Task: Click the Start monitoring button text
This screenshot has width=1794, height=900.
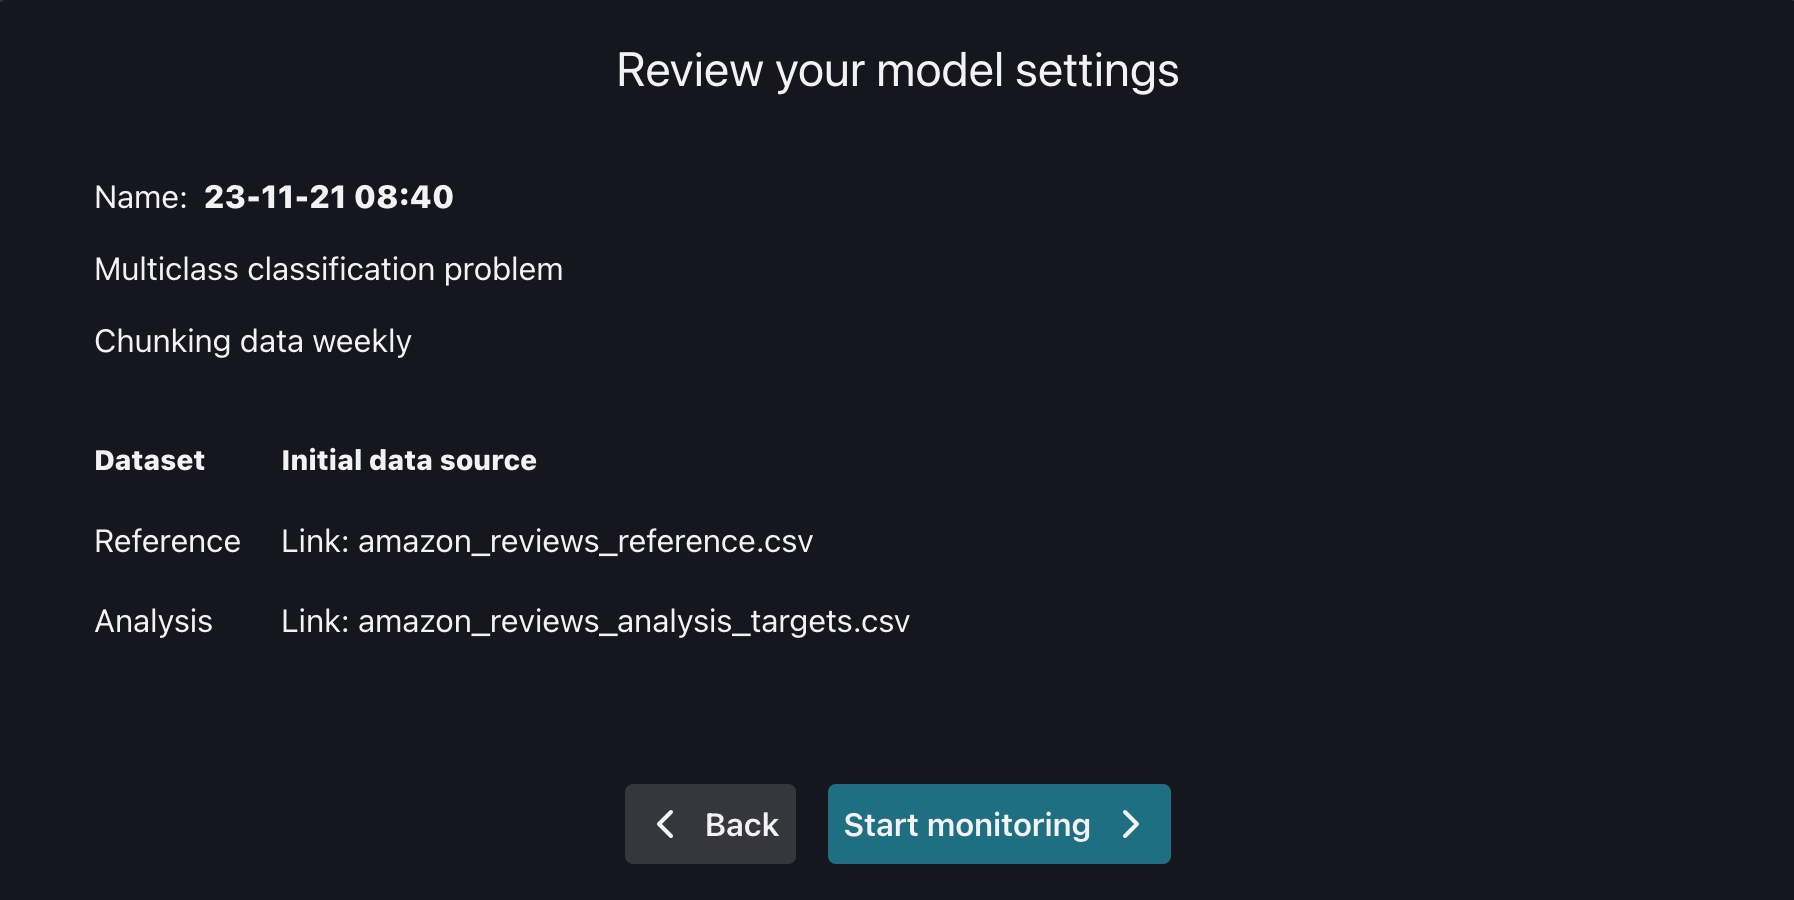Action: [x=966, y=825]
